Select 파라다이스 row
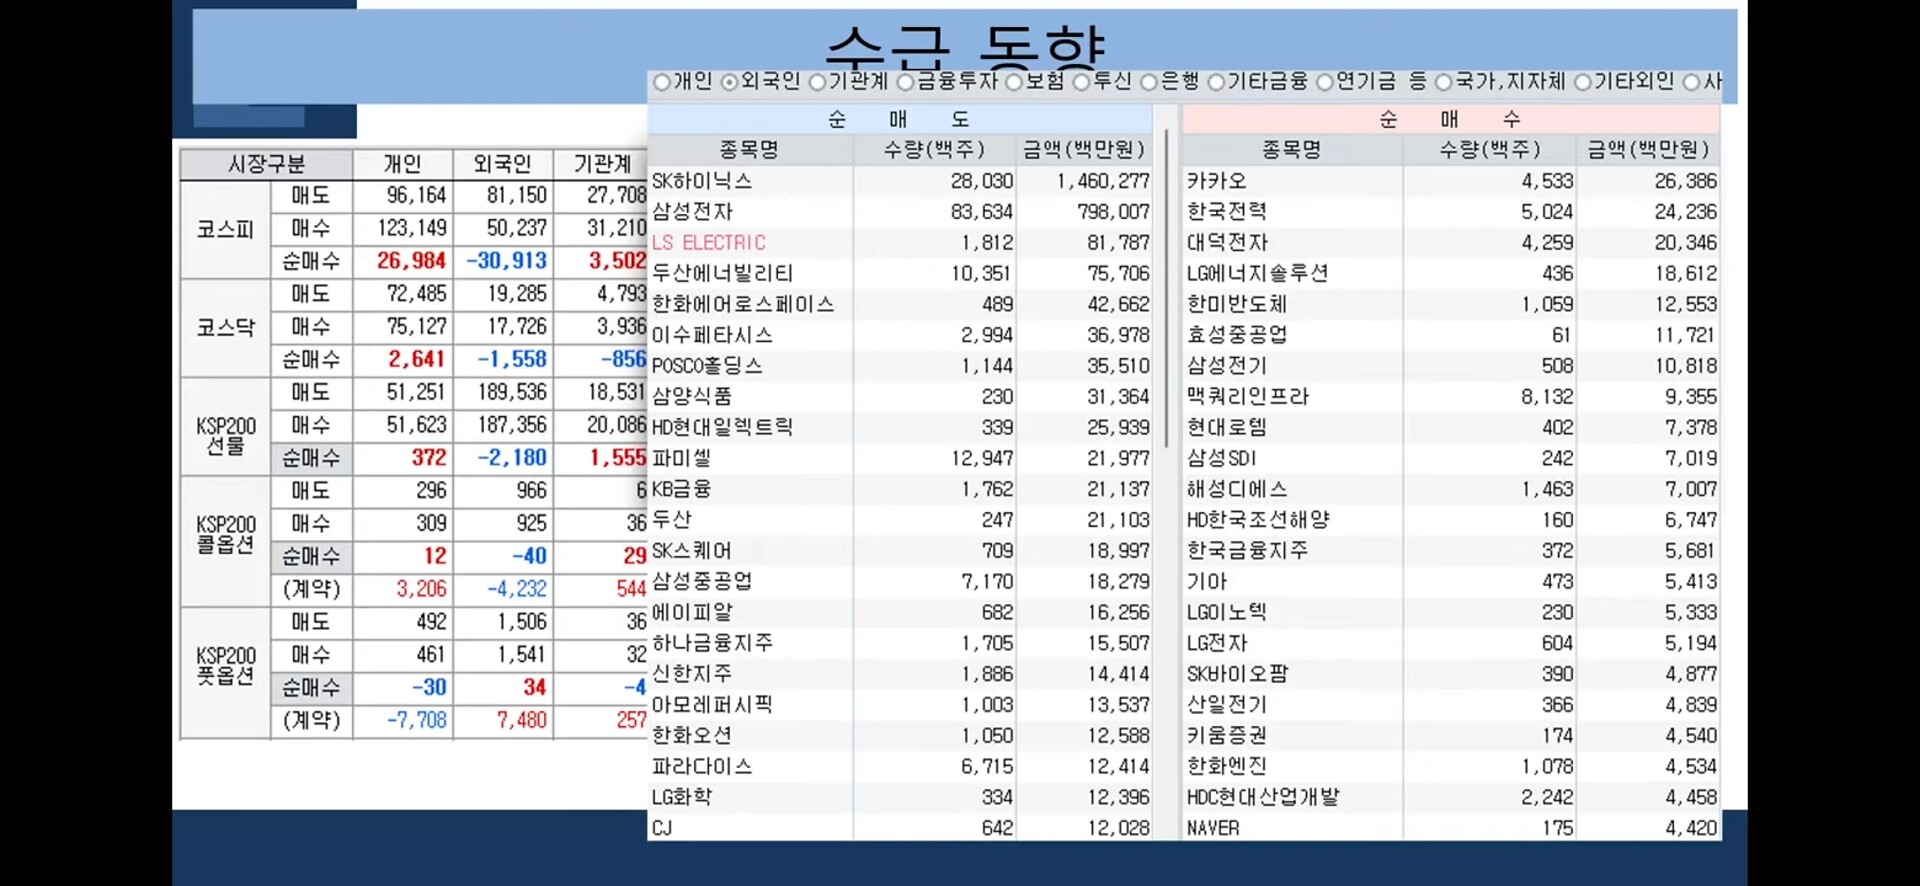Image resolution: width=1920 pixels, height=886 pixels. pyautogui.click(x=899, y=767)
